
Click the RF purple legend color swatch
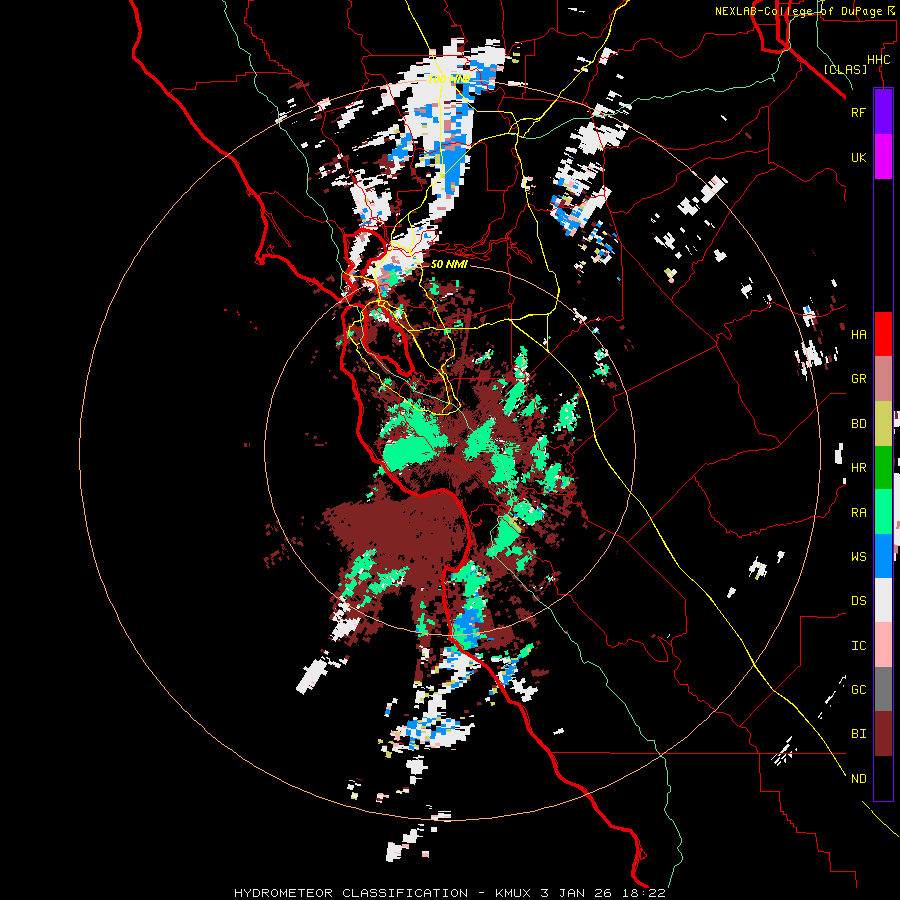pos(883,112)
